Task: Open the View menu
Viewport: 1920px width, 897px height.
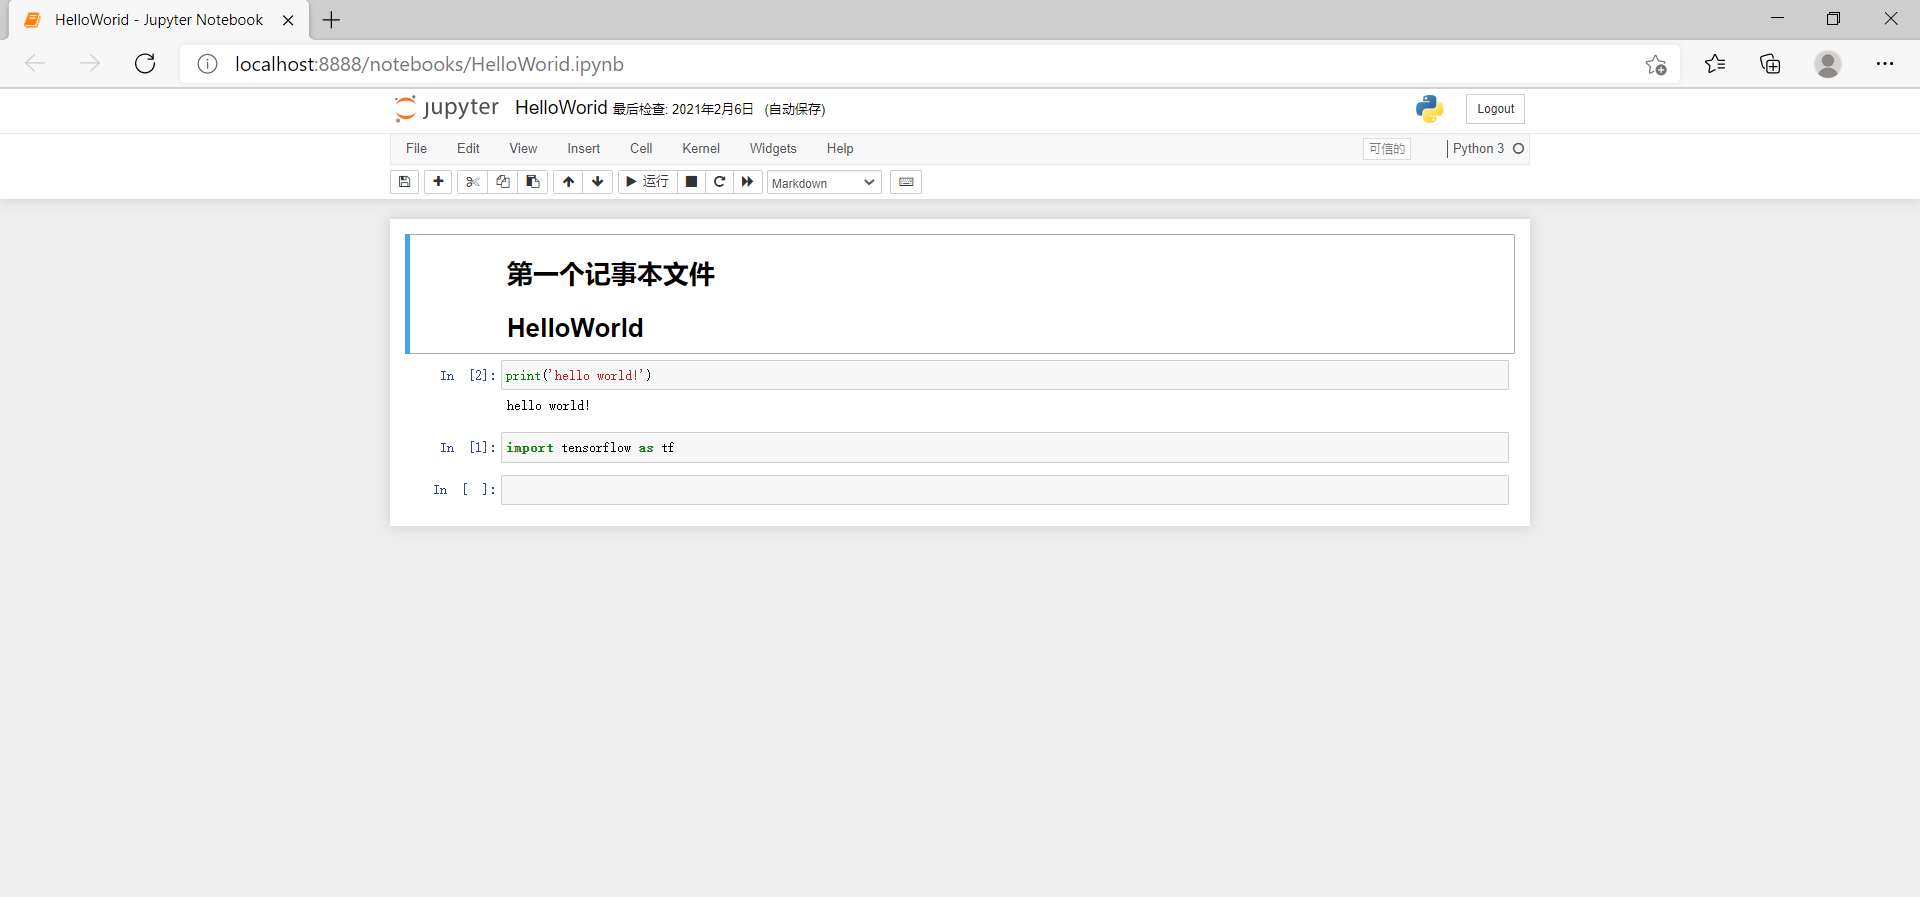Action: click(x=523, y=148)
